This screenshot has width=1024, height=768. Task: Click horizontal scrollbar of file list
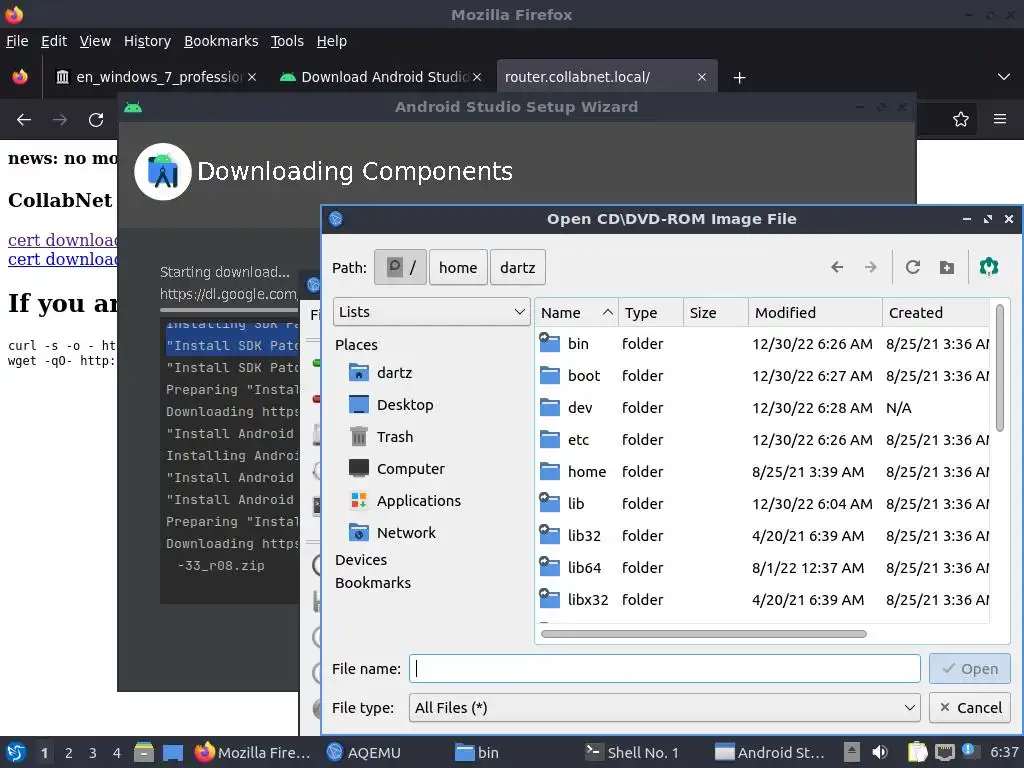pyautogui.click(x=704, y=634)
